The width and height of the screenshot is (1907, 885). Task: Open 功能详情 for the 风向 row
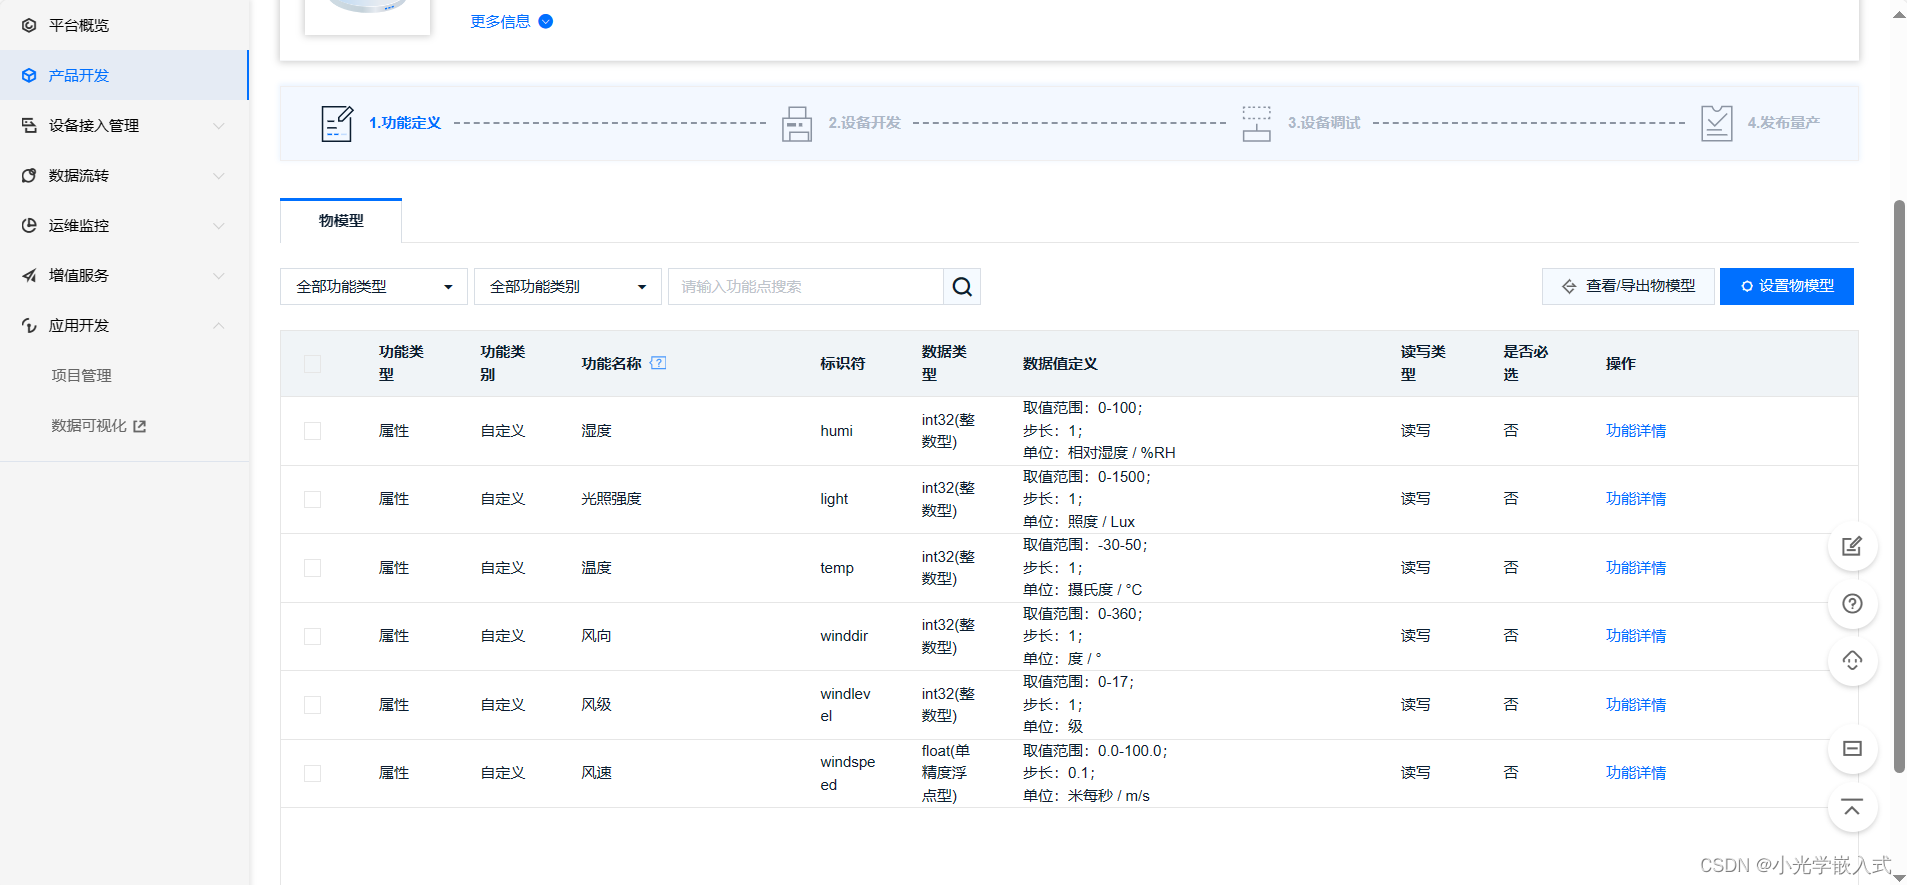point(1636,636)
